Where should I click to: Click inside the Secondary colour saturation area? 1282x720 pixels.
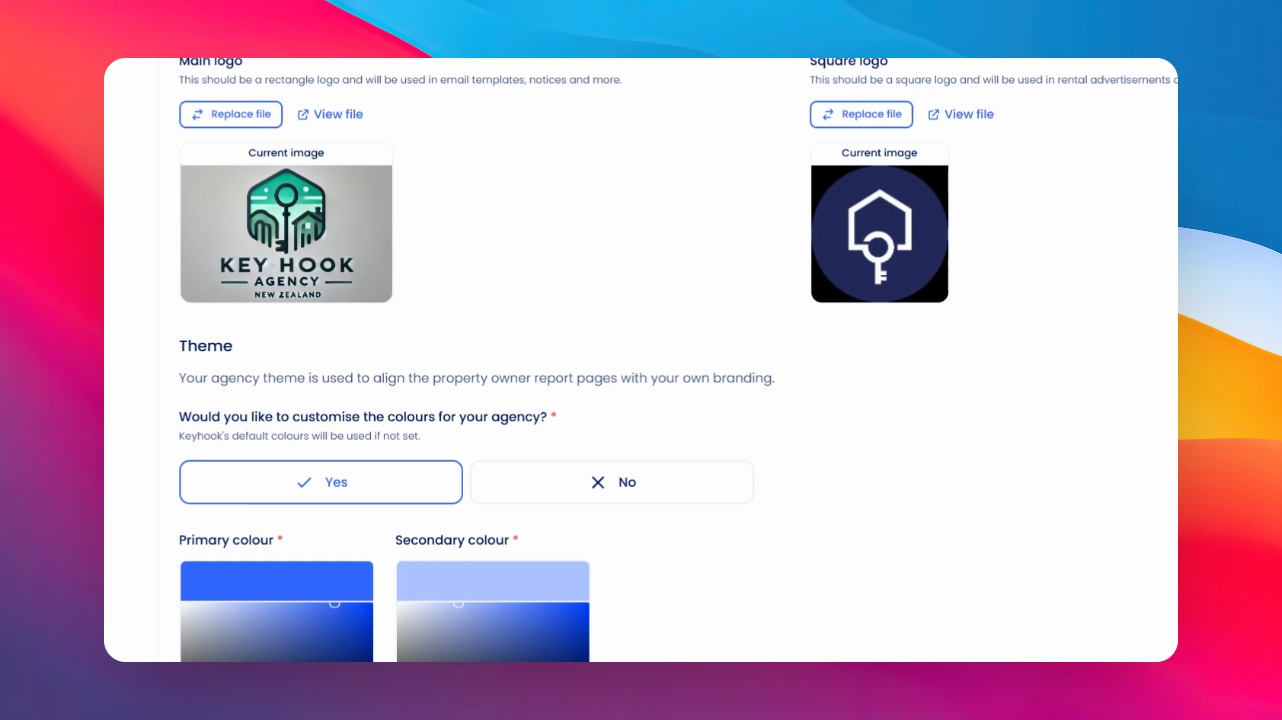(493, 632)
